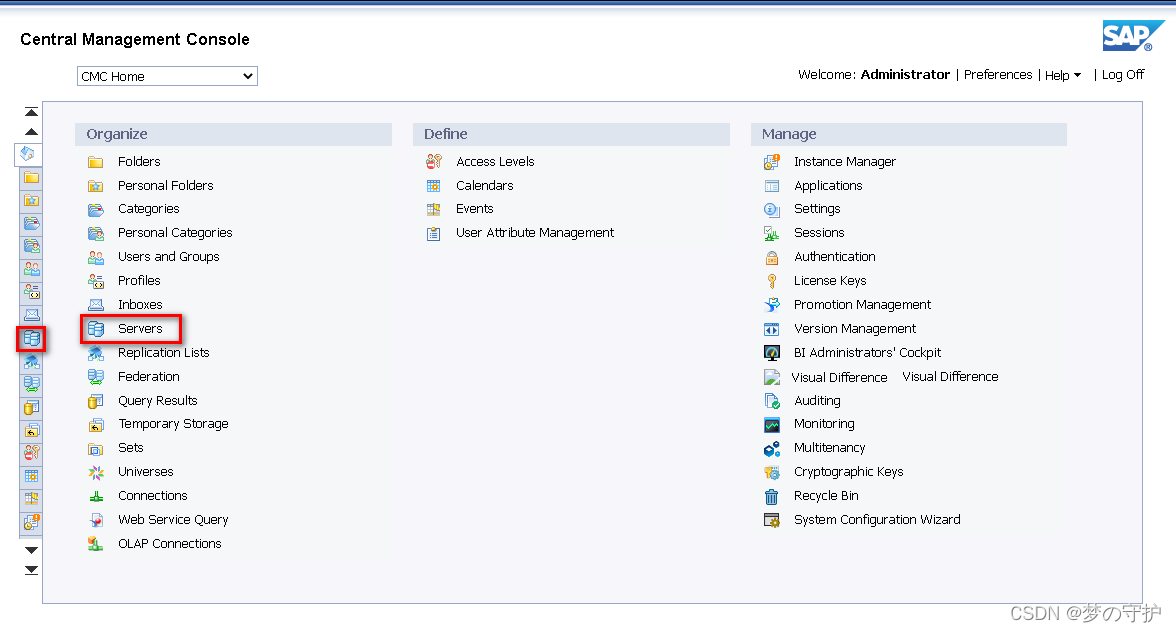Open the Access Levels link
Viewport: 1176px width, 632px height.
pyautogui.click(x=495, y=161)
